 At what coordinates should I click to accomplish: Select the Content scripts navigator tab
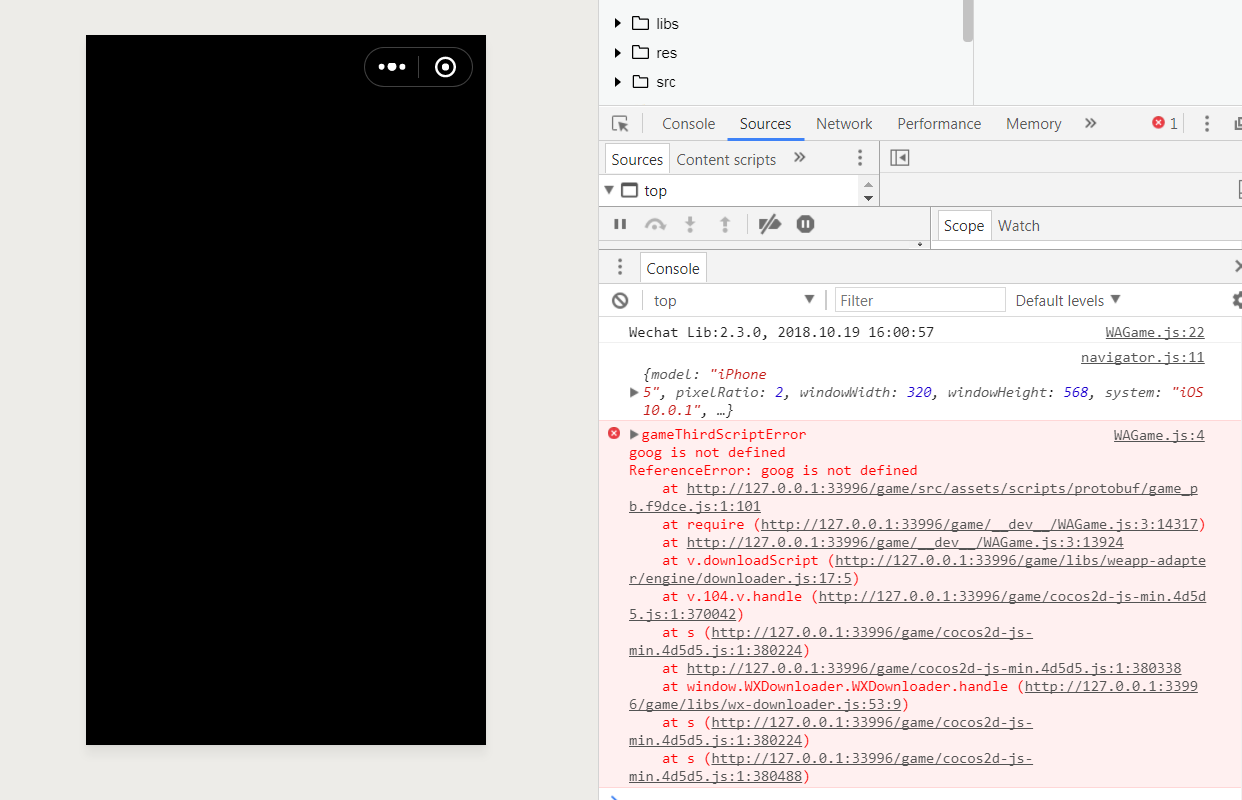point(726,159)
